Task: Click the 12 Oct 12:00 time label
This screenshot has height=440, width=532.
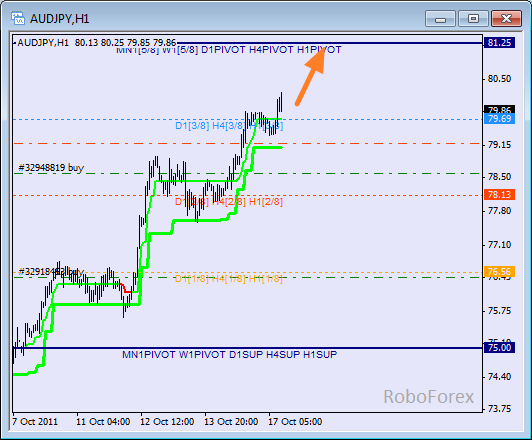Action: coord(167,422)
